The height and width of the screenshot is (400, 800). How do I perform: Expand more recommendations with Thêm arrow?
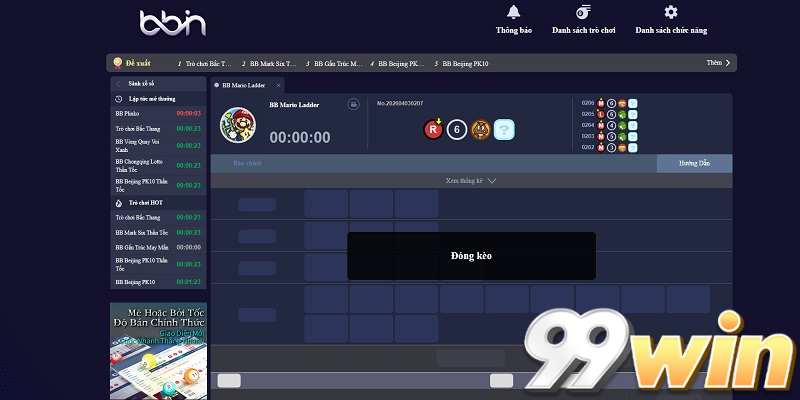718,63
